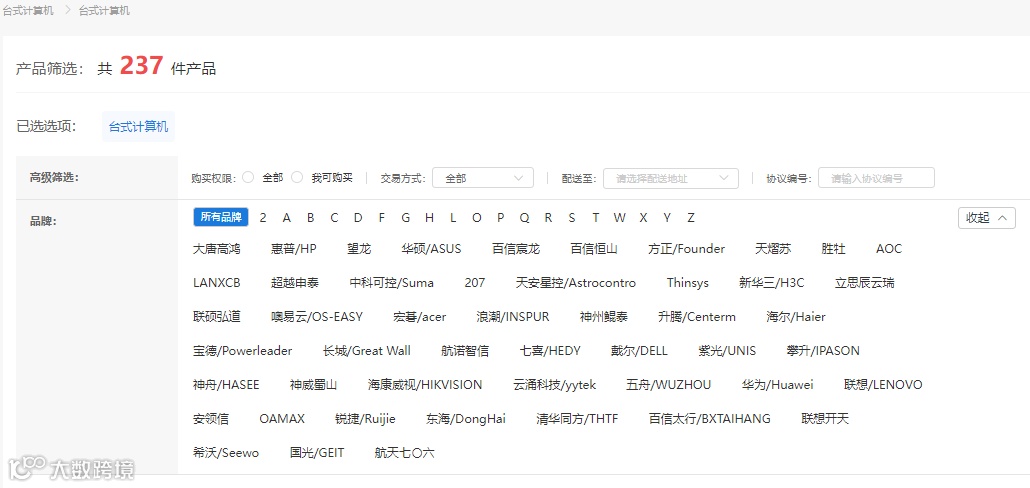This screenshot has height=488, width=1030.
Task: Filter brands by letter T
Action: coord(595,218)
